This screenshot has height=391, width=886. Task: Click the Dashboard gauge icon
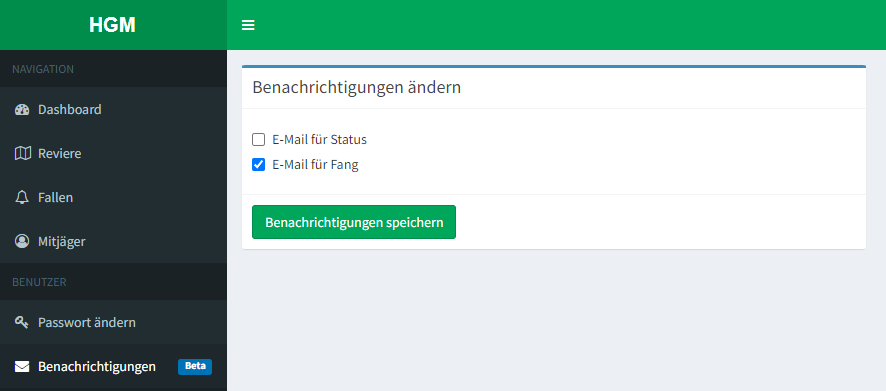[x=22, y=110]
